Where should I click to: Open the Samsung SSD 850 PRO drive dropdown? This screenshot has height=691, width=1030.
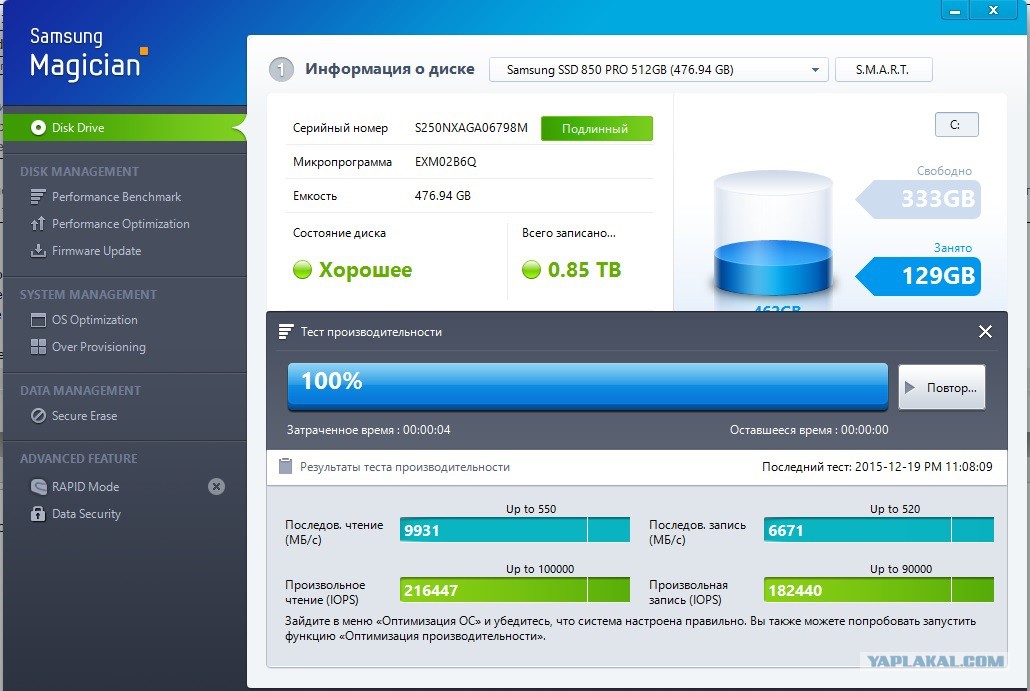pos(658,70)
